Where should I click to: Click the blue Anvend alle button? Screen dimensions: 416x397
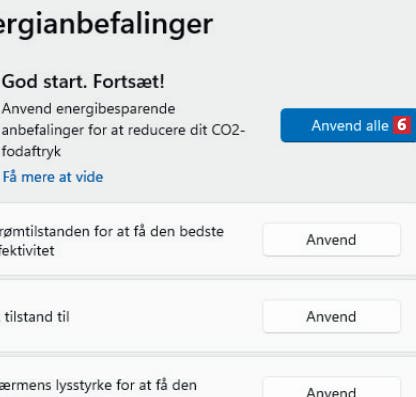pyautogui.click(x=348, y=125)
